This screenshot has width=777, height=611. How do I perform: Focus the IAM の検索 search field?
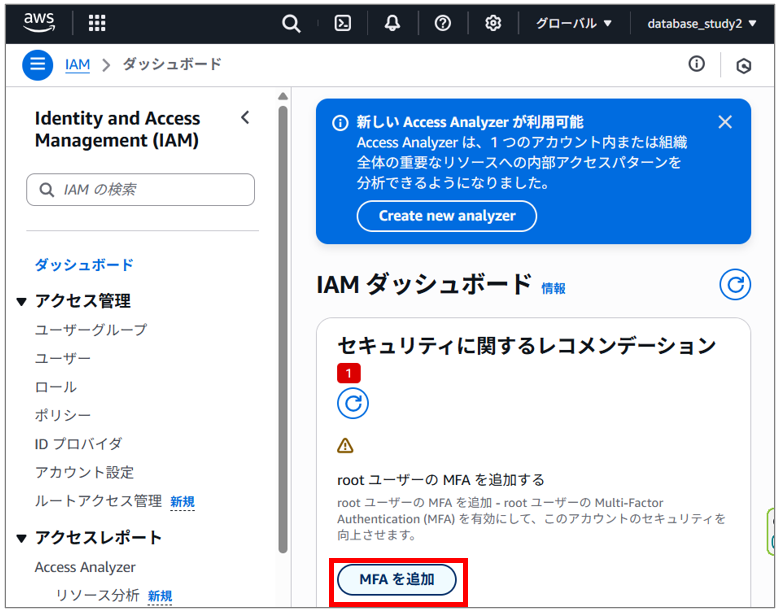point(140,189)
